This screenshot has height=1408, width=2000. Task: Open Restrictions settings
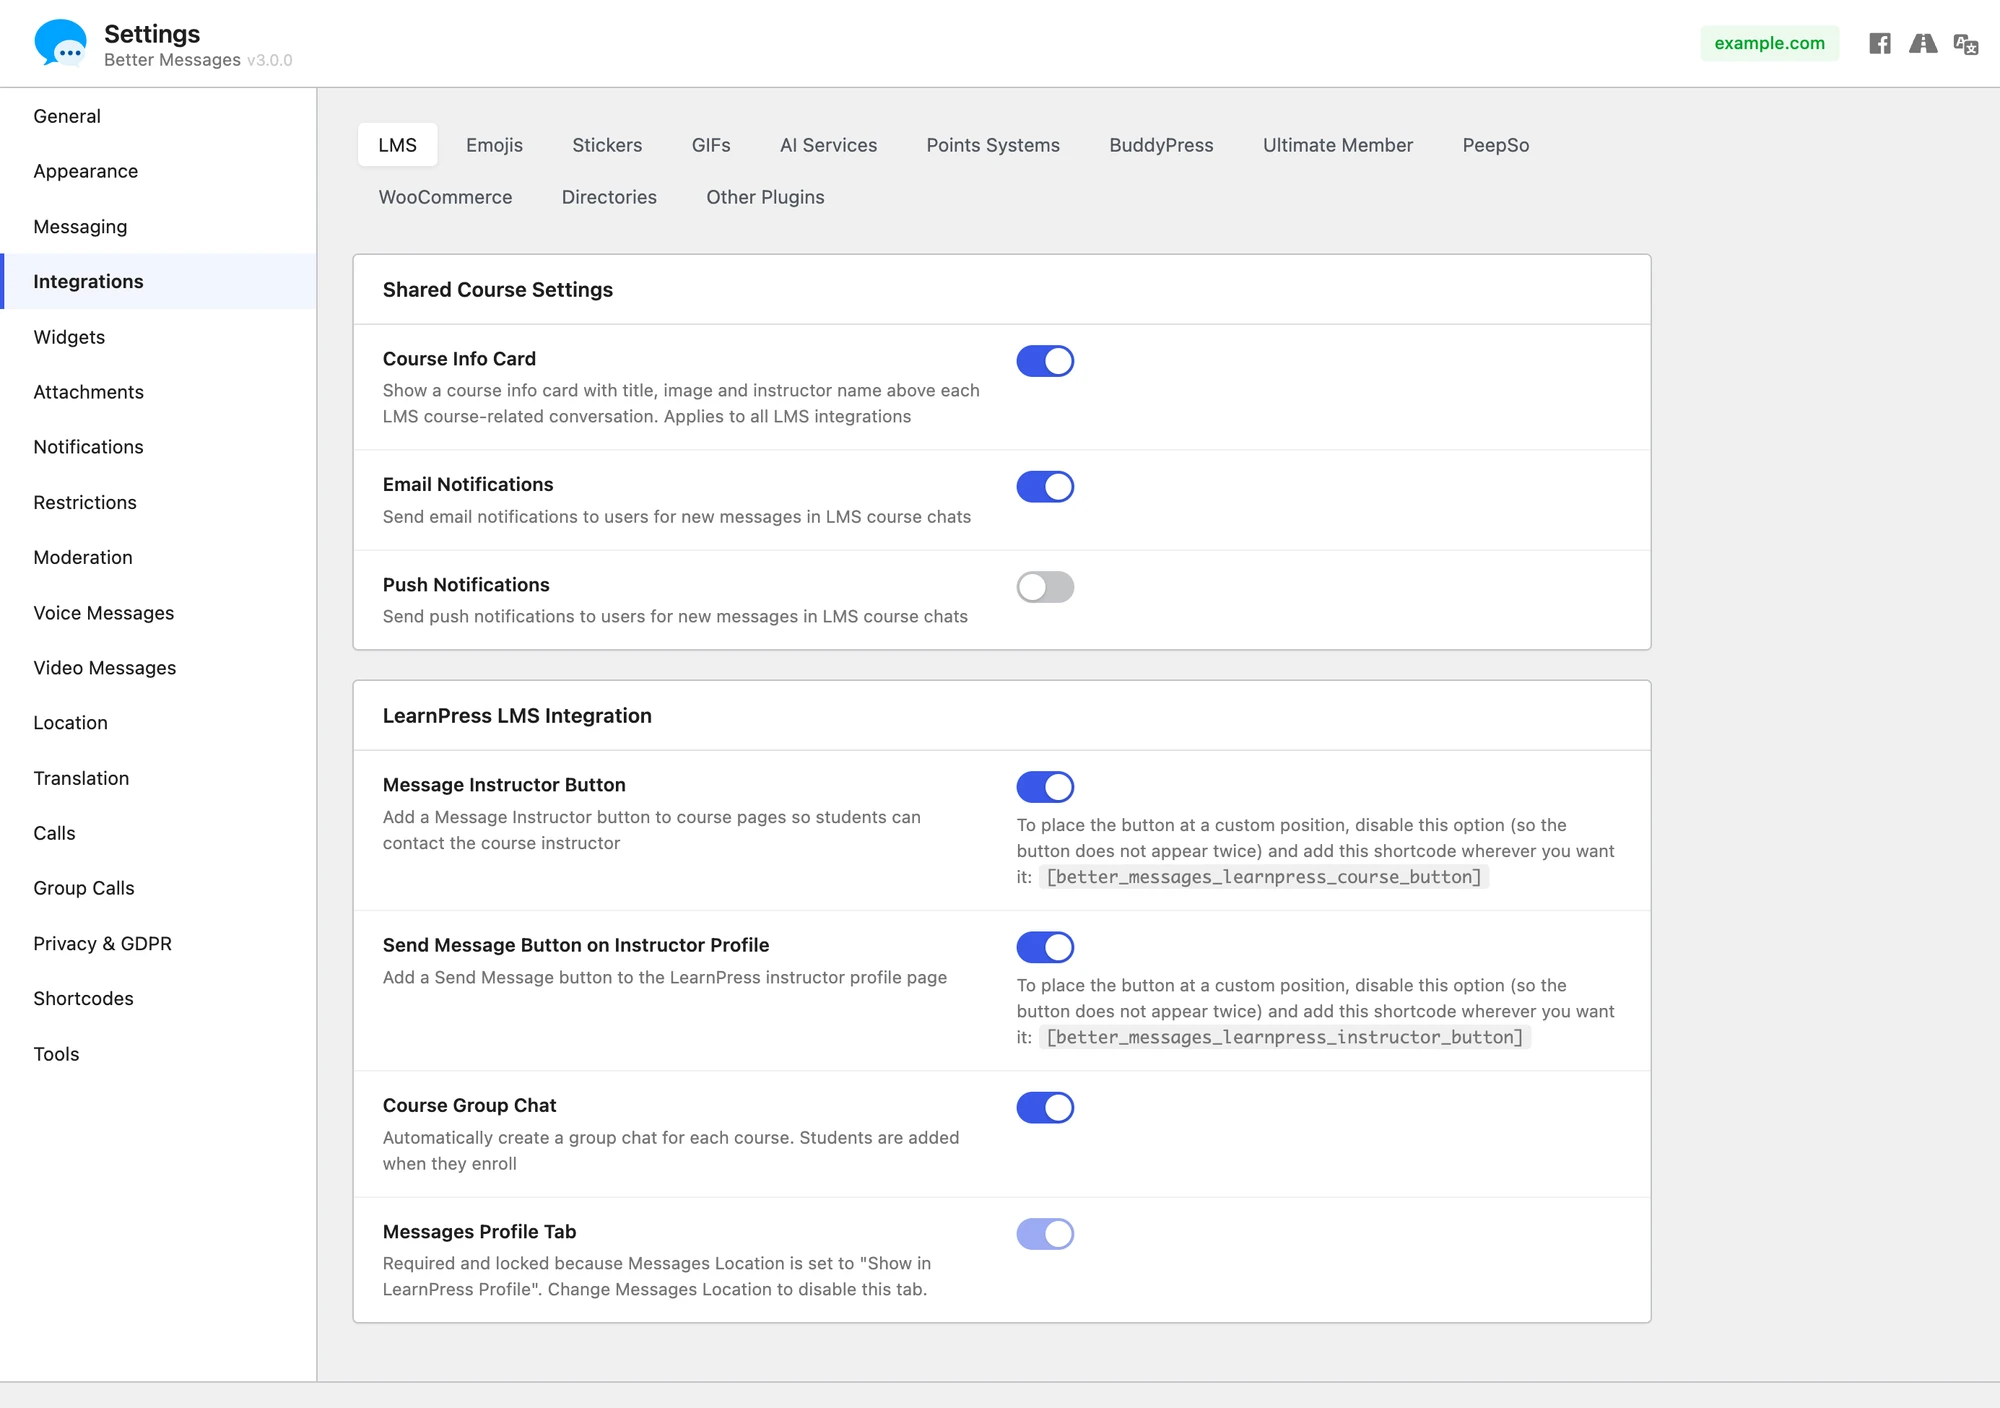click(158, 502)
